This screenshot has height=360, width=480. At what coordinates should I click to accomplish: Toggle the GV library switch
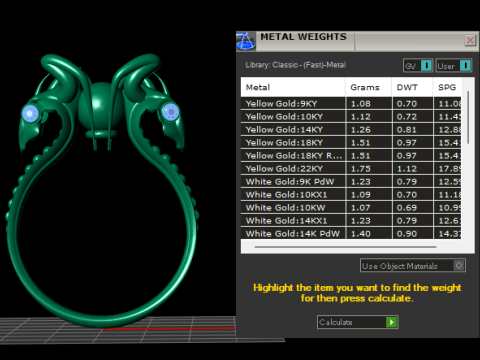tap(418, 66)
